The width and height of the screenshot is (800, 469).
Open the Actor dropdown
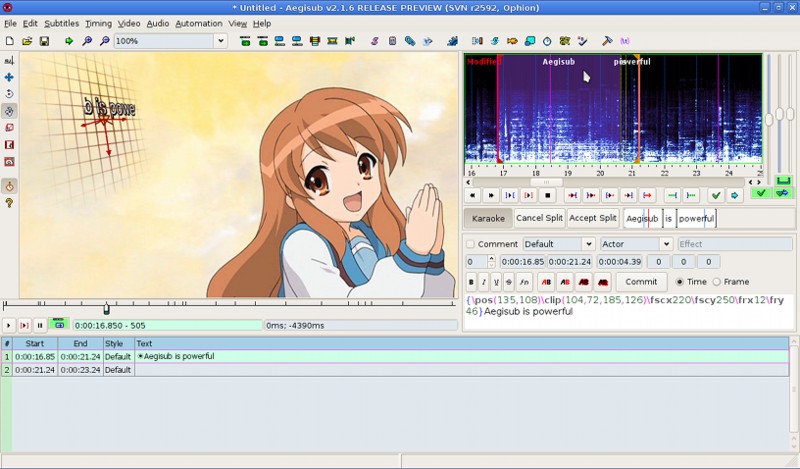(665, 244)
